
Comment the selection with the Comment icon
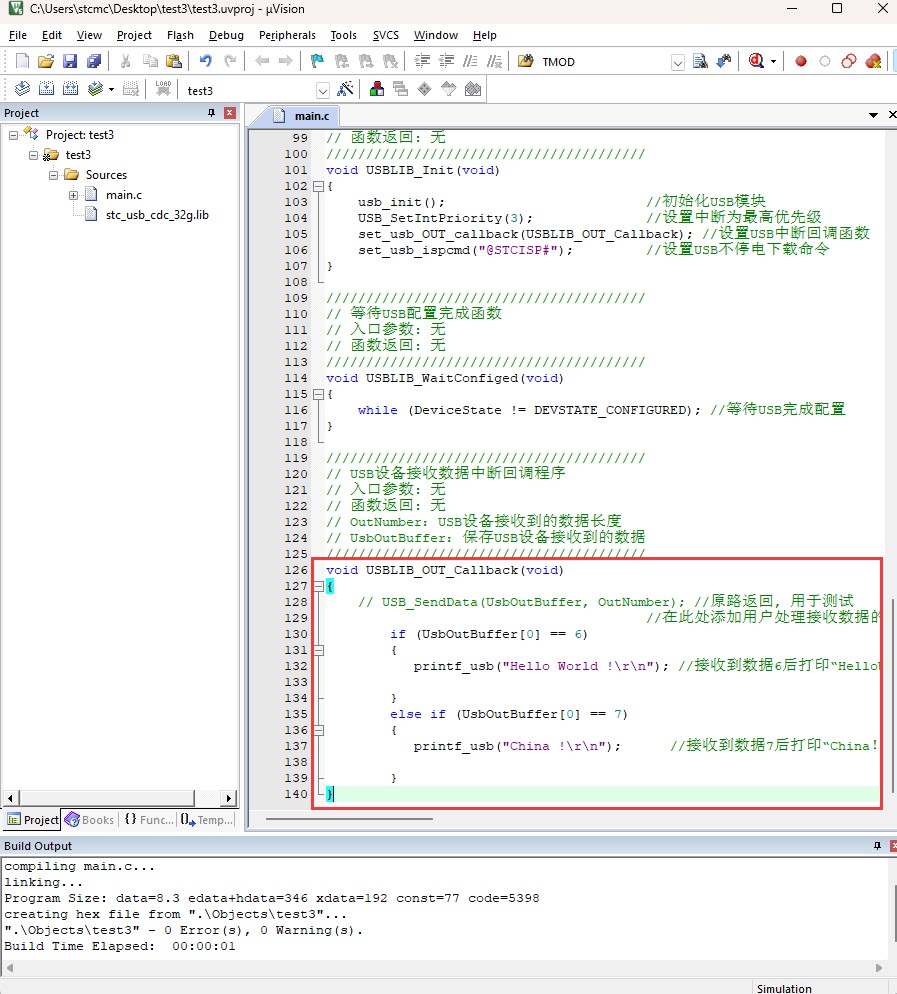pyautogui.click(x=470, y=61)
